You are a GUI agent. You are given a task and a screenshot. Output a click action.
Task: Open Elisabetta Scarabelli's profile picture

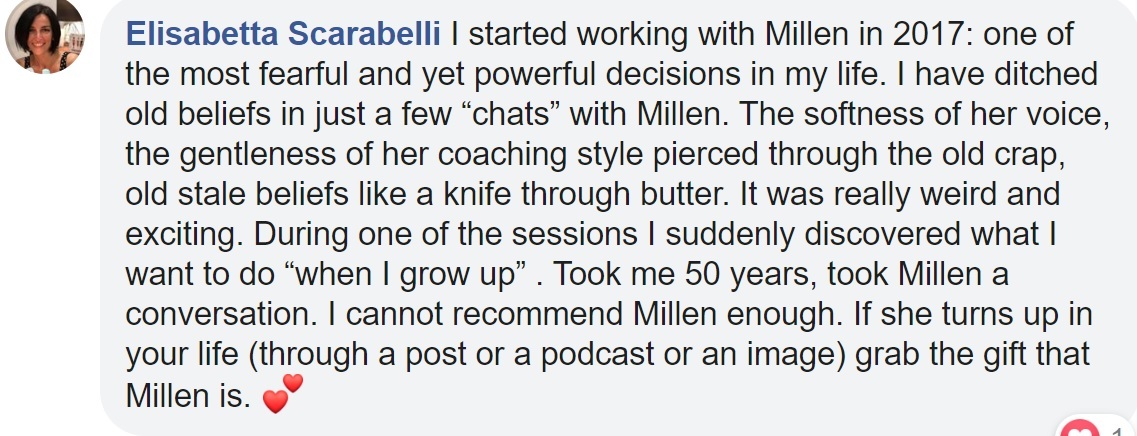pyautogui.click(x=43, y=37)
